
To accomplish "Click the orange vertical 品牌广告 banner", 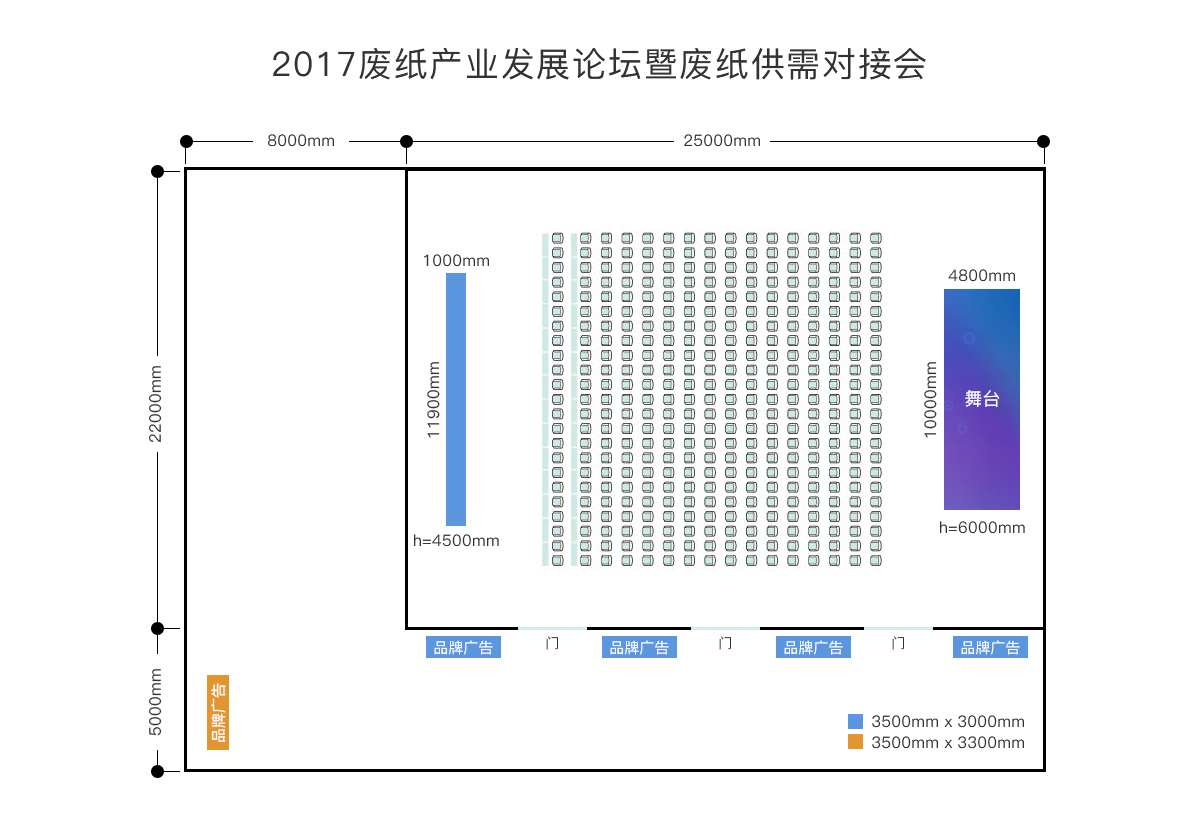I will pyautogui.click(x=218, y=712).
